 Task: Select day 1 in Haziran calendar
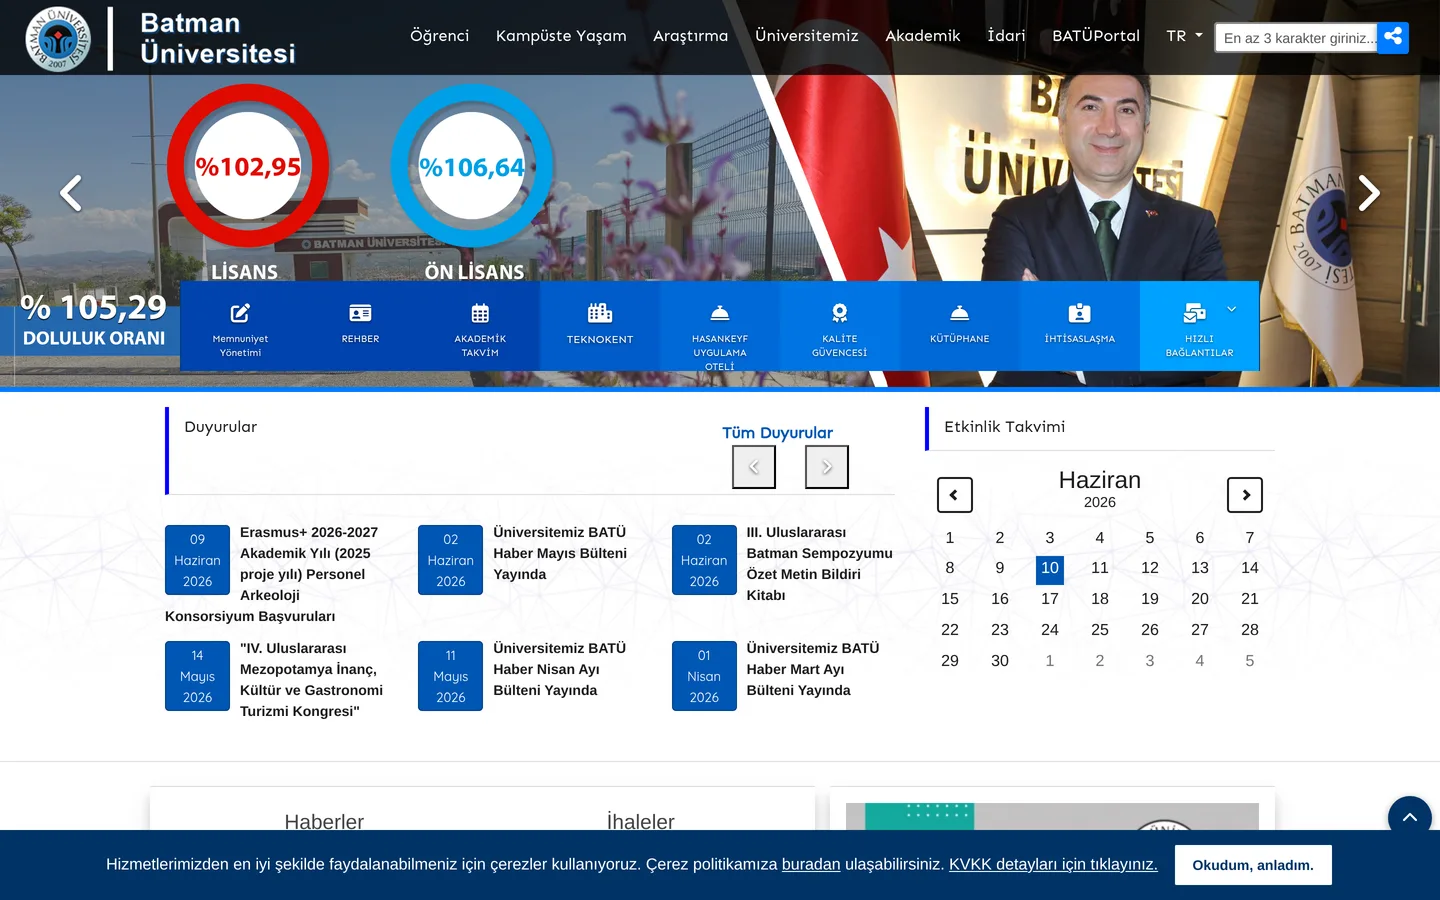tap(950, 538)
